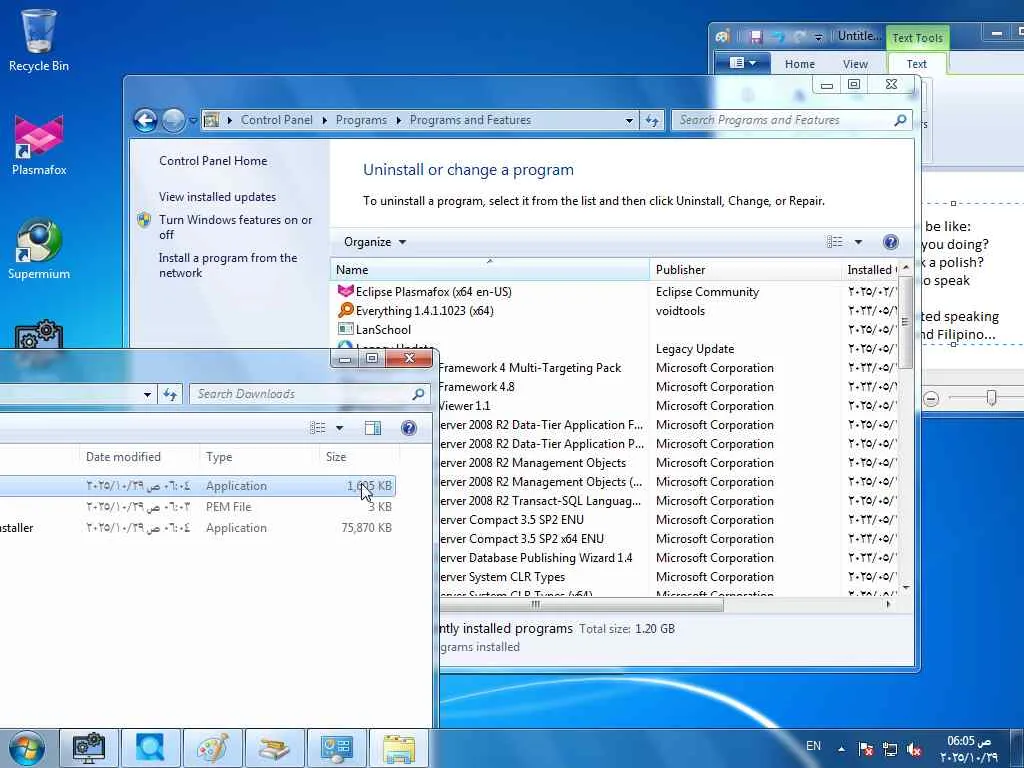
Task: Open the Organize dropdown menu
Action: (x=375, y=242)
